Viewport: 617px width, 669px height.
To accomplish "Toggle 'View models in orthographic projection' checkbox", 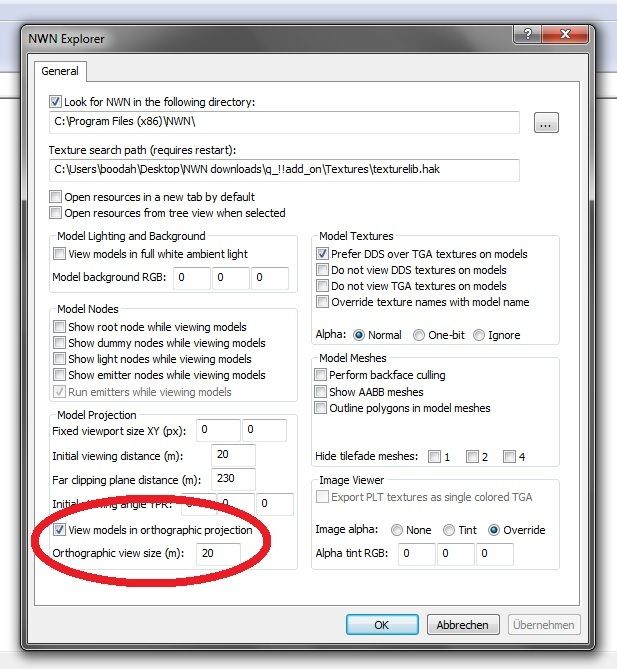I will (x=60, y=529).
